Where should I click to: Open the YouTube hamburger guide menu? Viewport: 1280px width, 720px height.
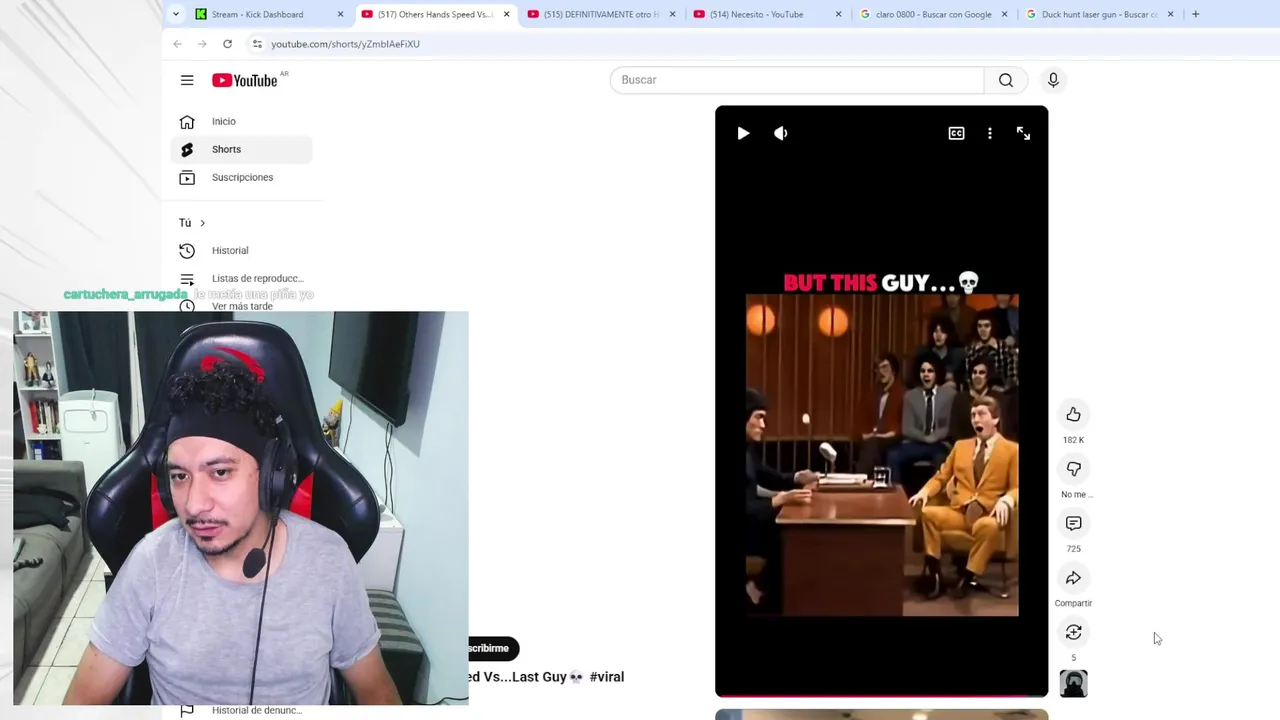coord(187,80)
